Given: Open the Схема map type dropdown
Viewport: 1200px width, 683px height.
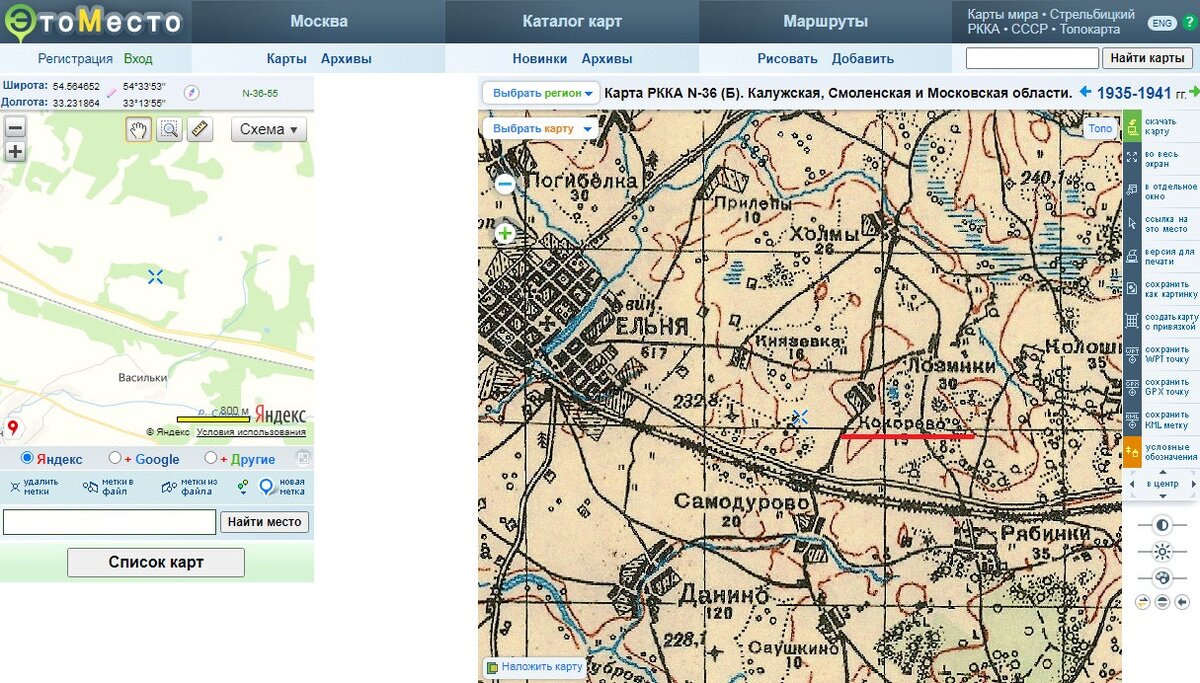Looking at the screenshot, I should coord(269,129).
